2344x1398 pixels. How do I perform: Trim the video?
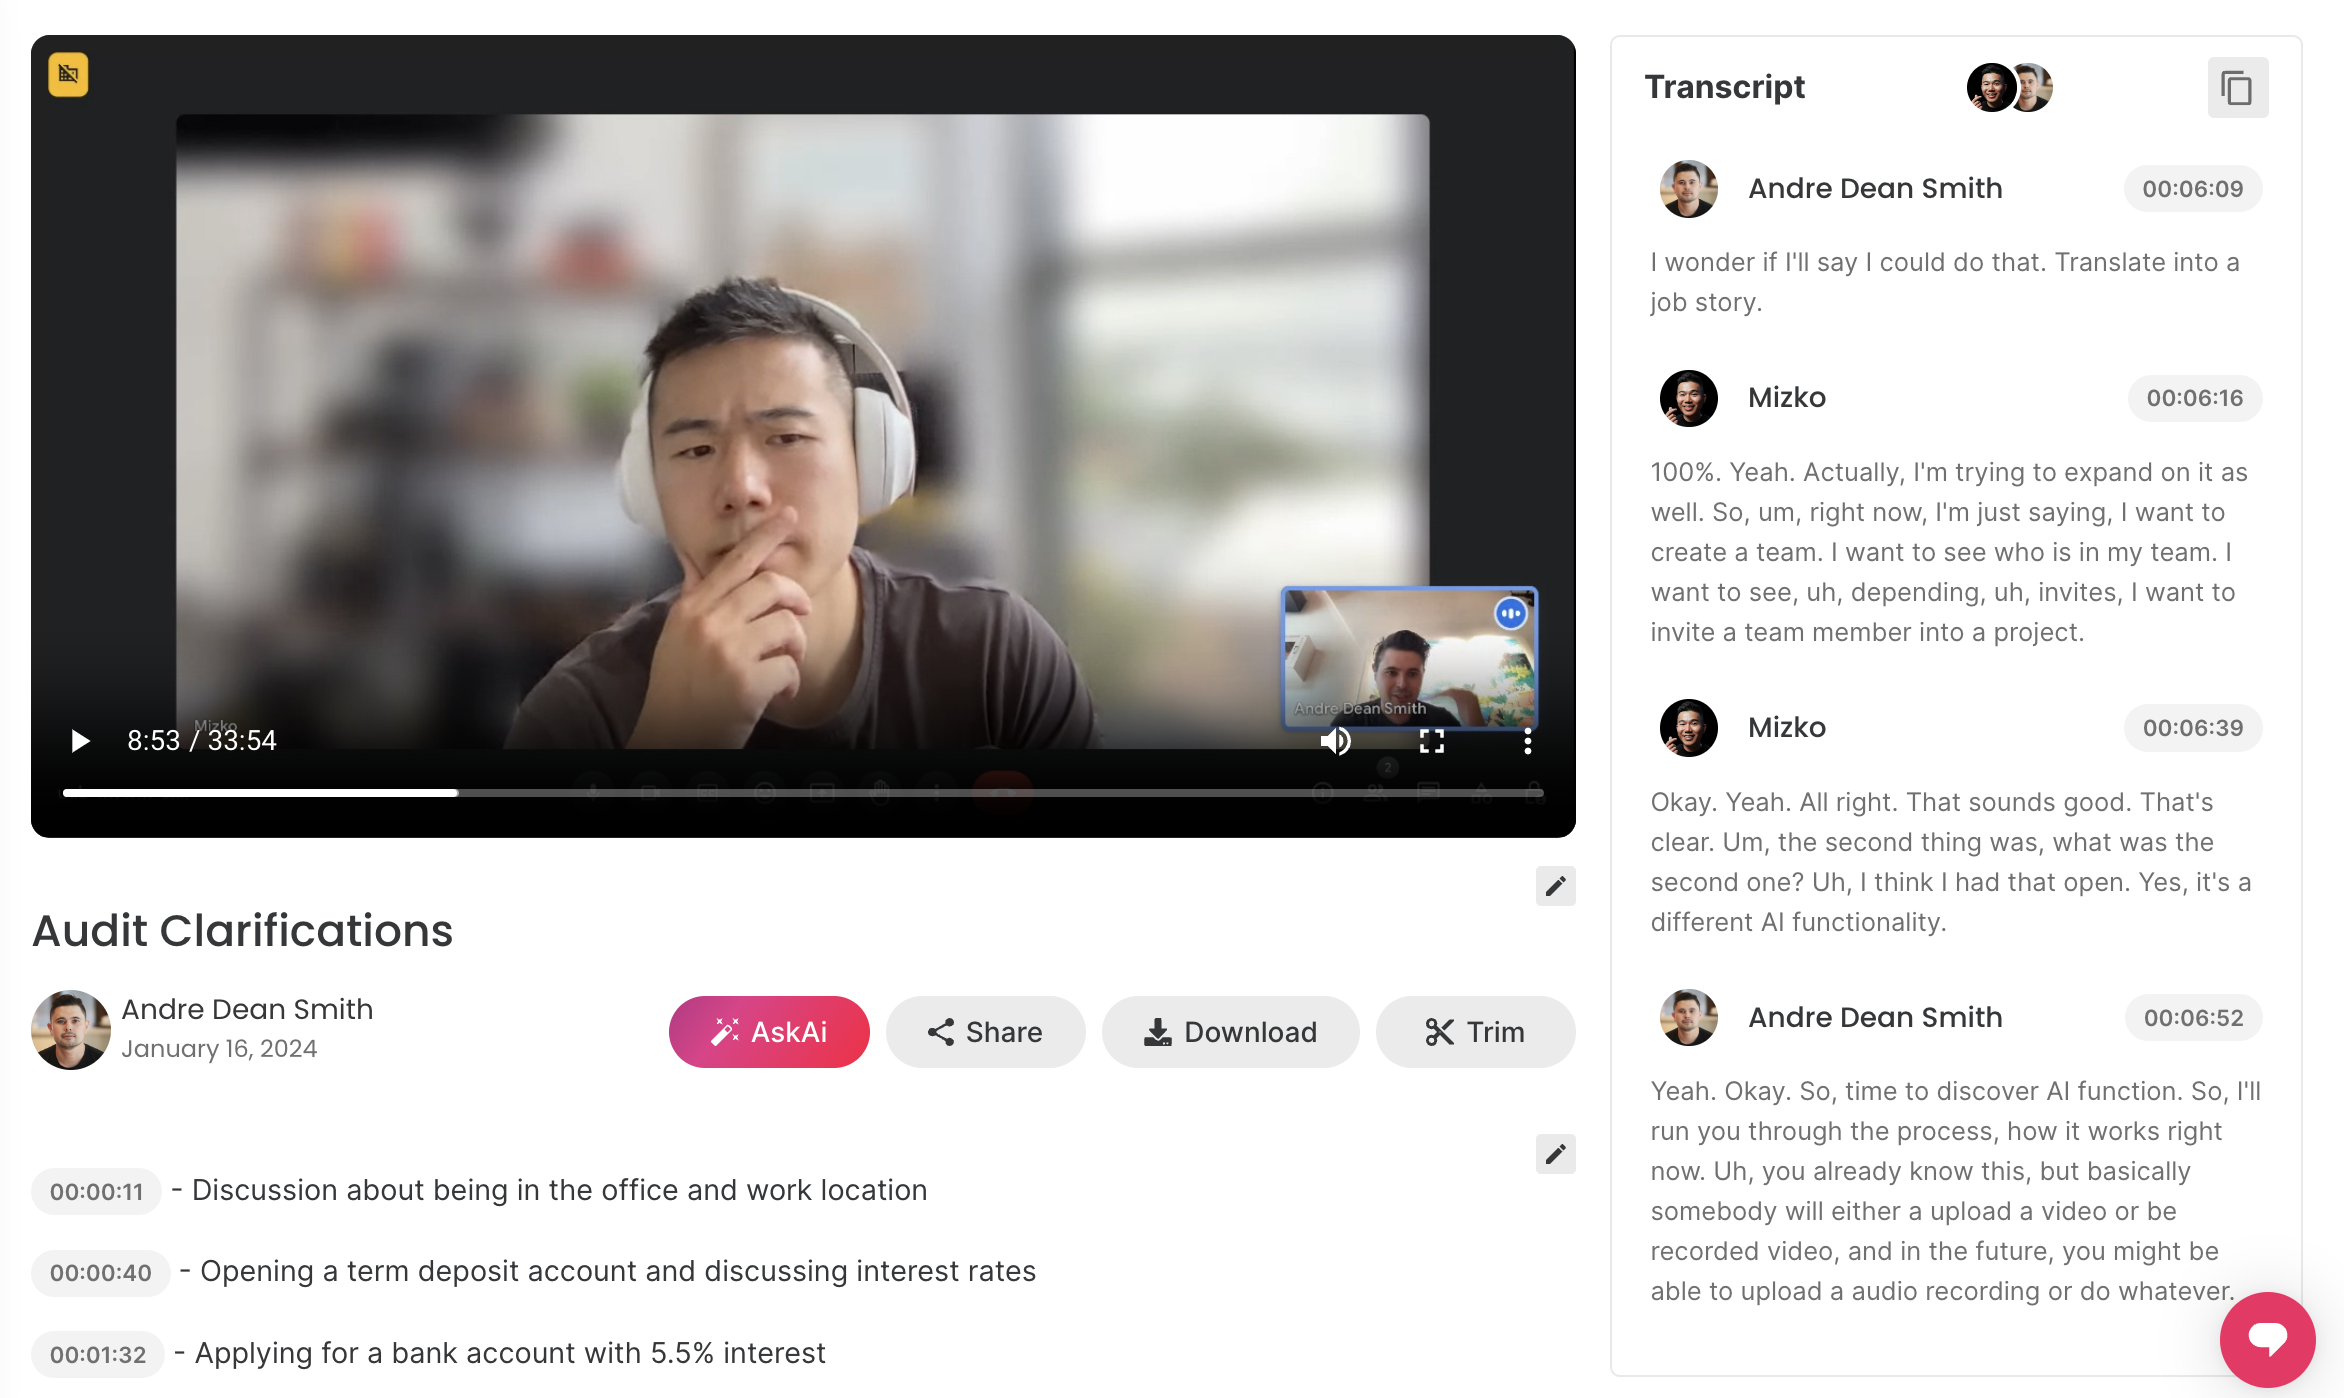point(1475,1032)
